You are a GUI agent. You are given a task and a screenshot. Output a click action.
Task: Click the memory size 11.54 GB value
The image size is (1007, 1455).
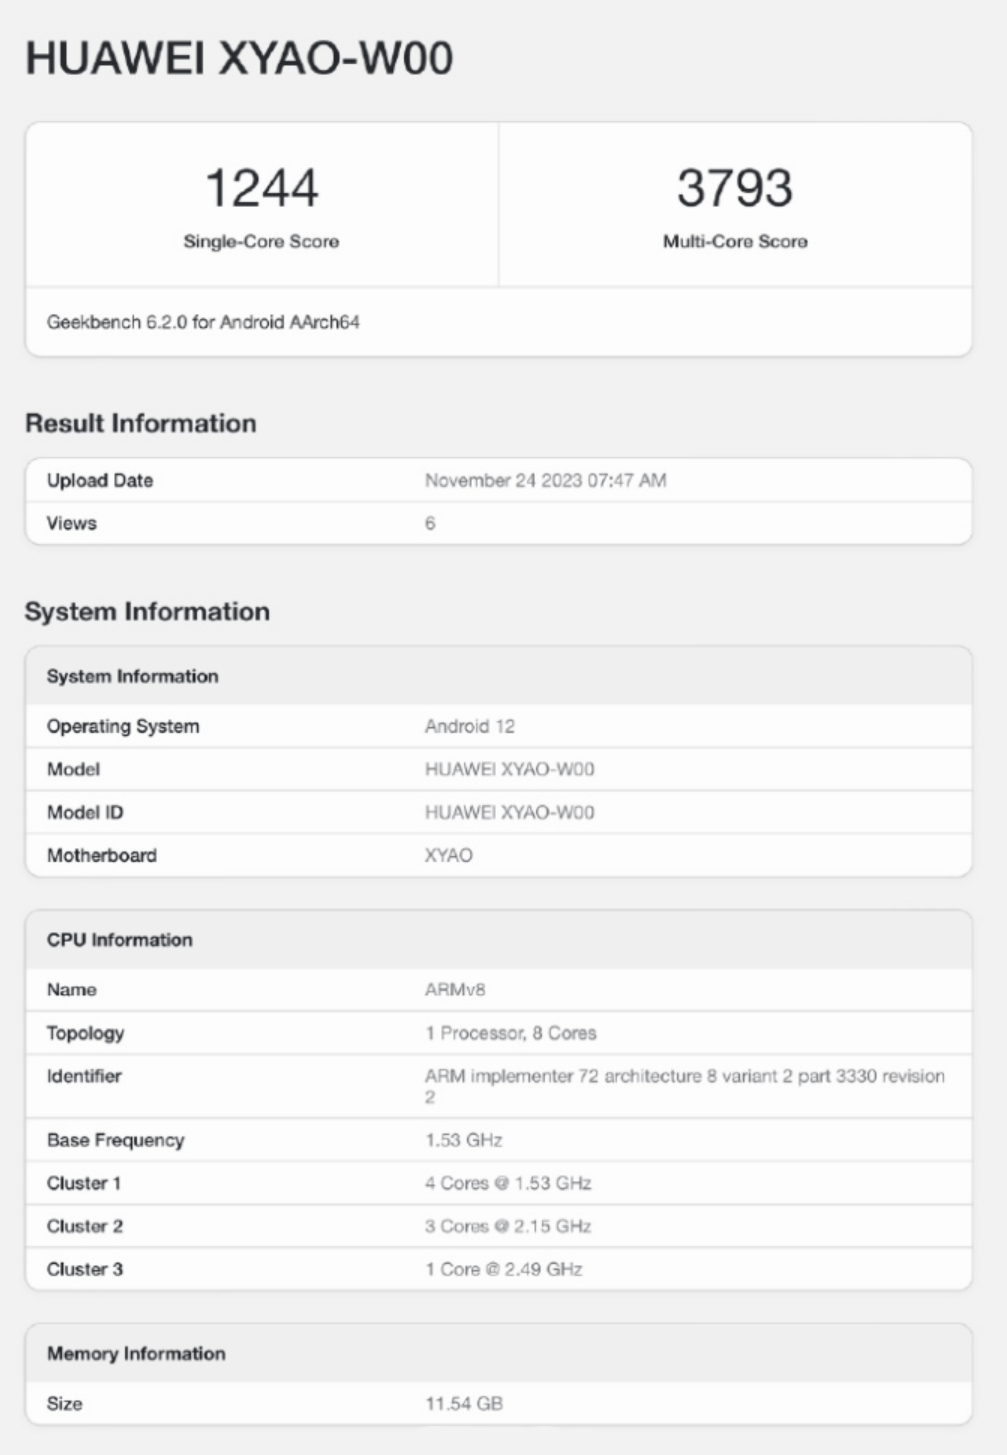click(464, 1404)
